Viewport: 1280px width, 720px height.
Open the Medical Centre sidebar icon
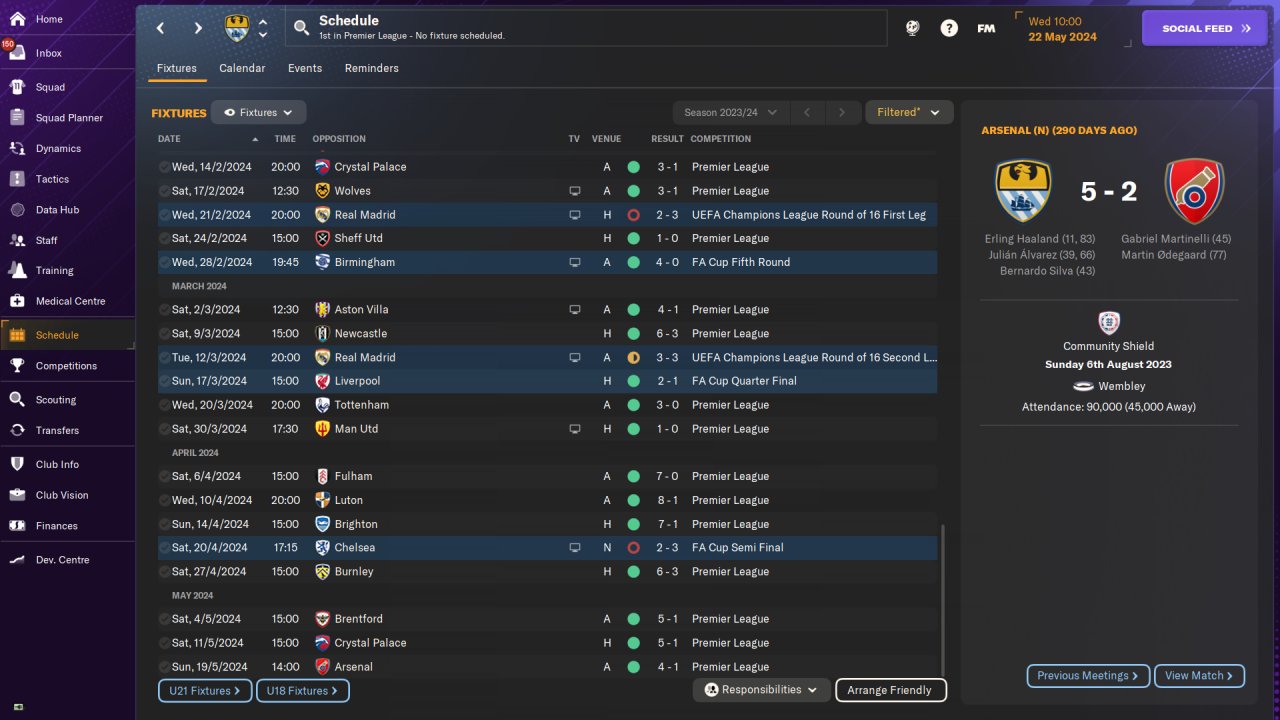pyautogui.click(x=17, y=301)
